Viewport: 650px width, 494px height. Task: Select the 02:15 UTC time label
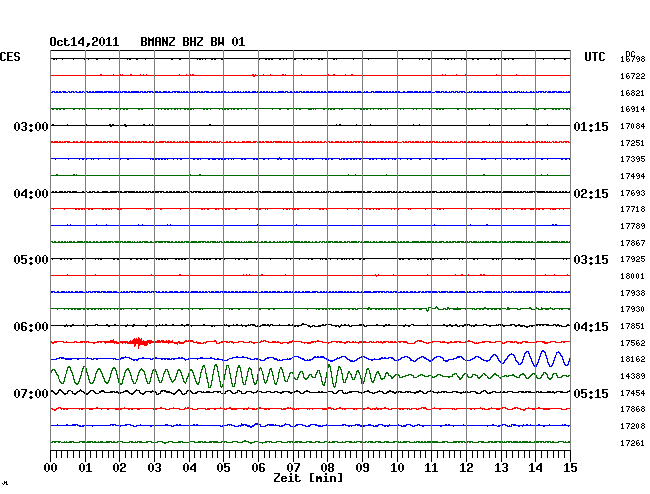pyautogui.click(x=591, y=194)
